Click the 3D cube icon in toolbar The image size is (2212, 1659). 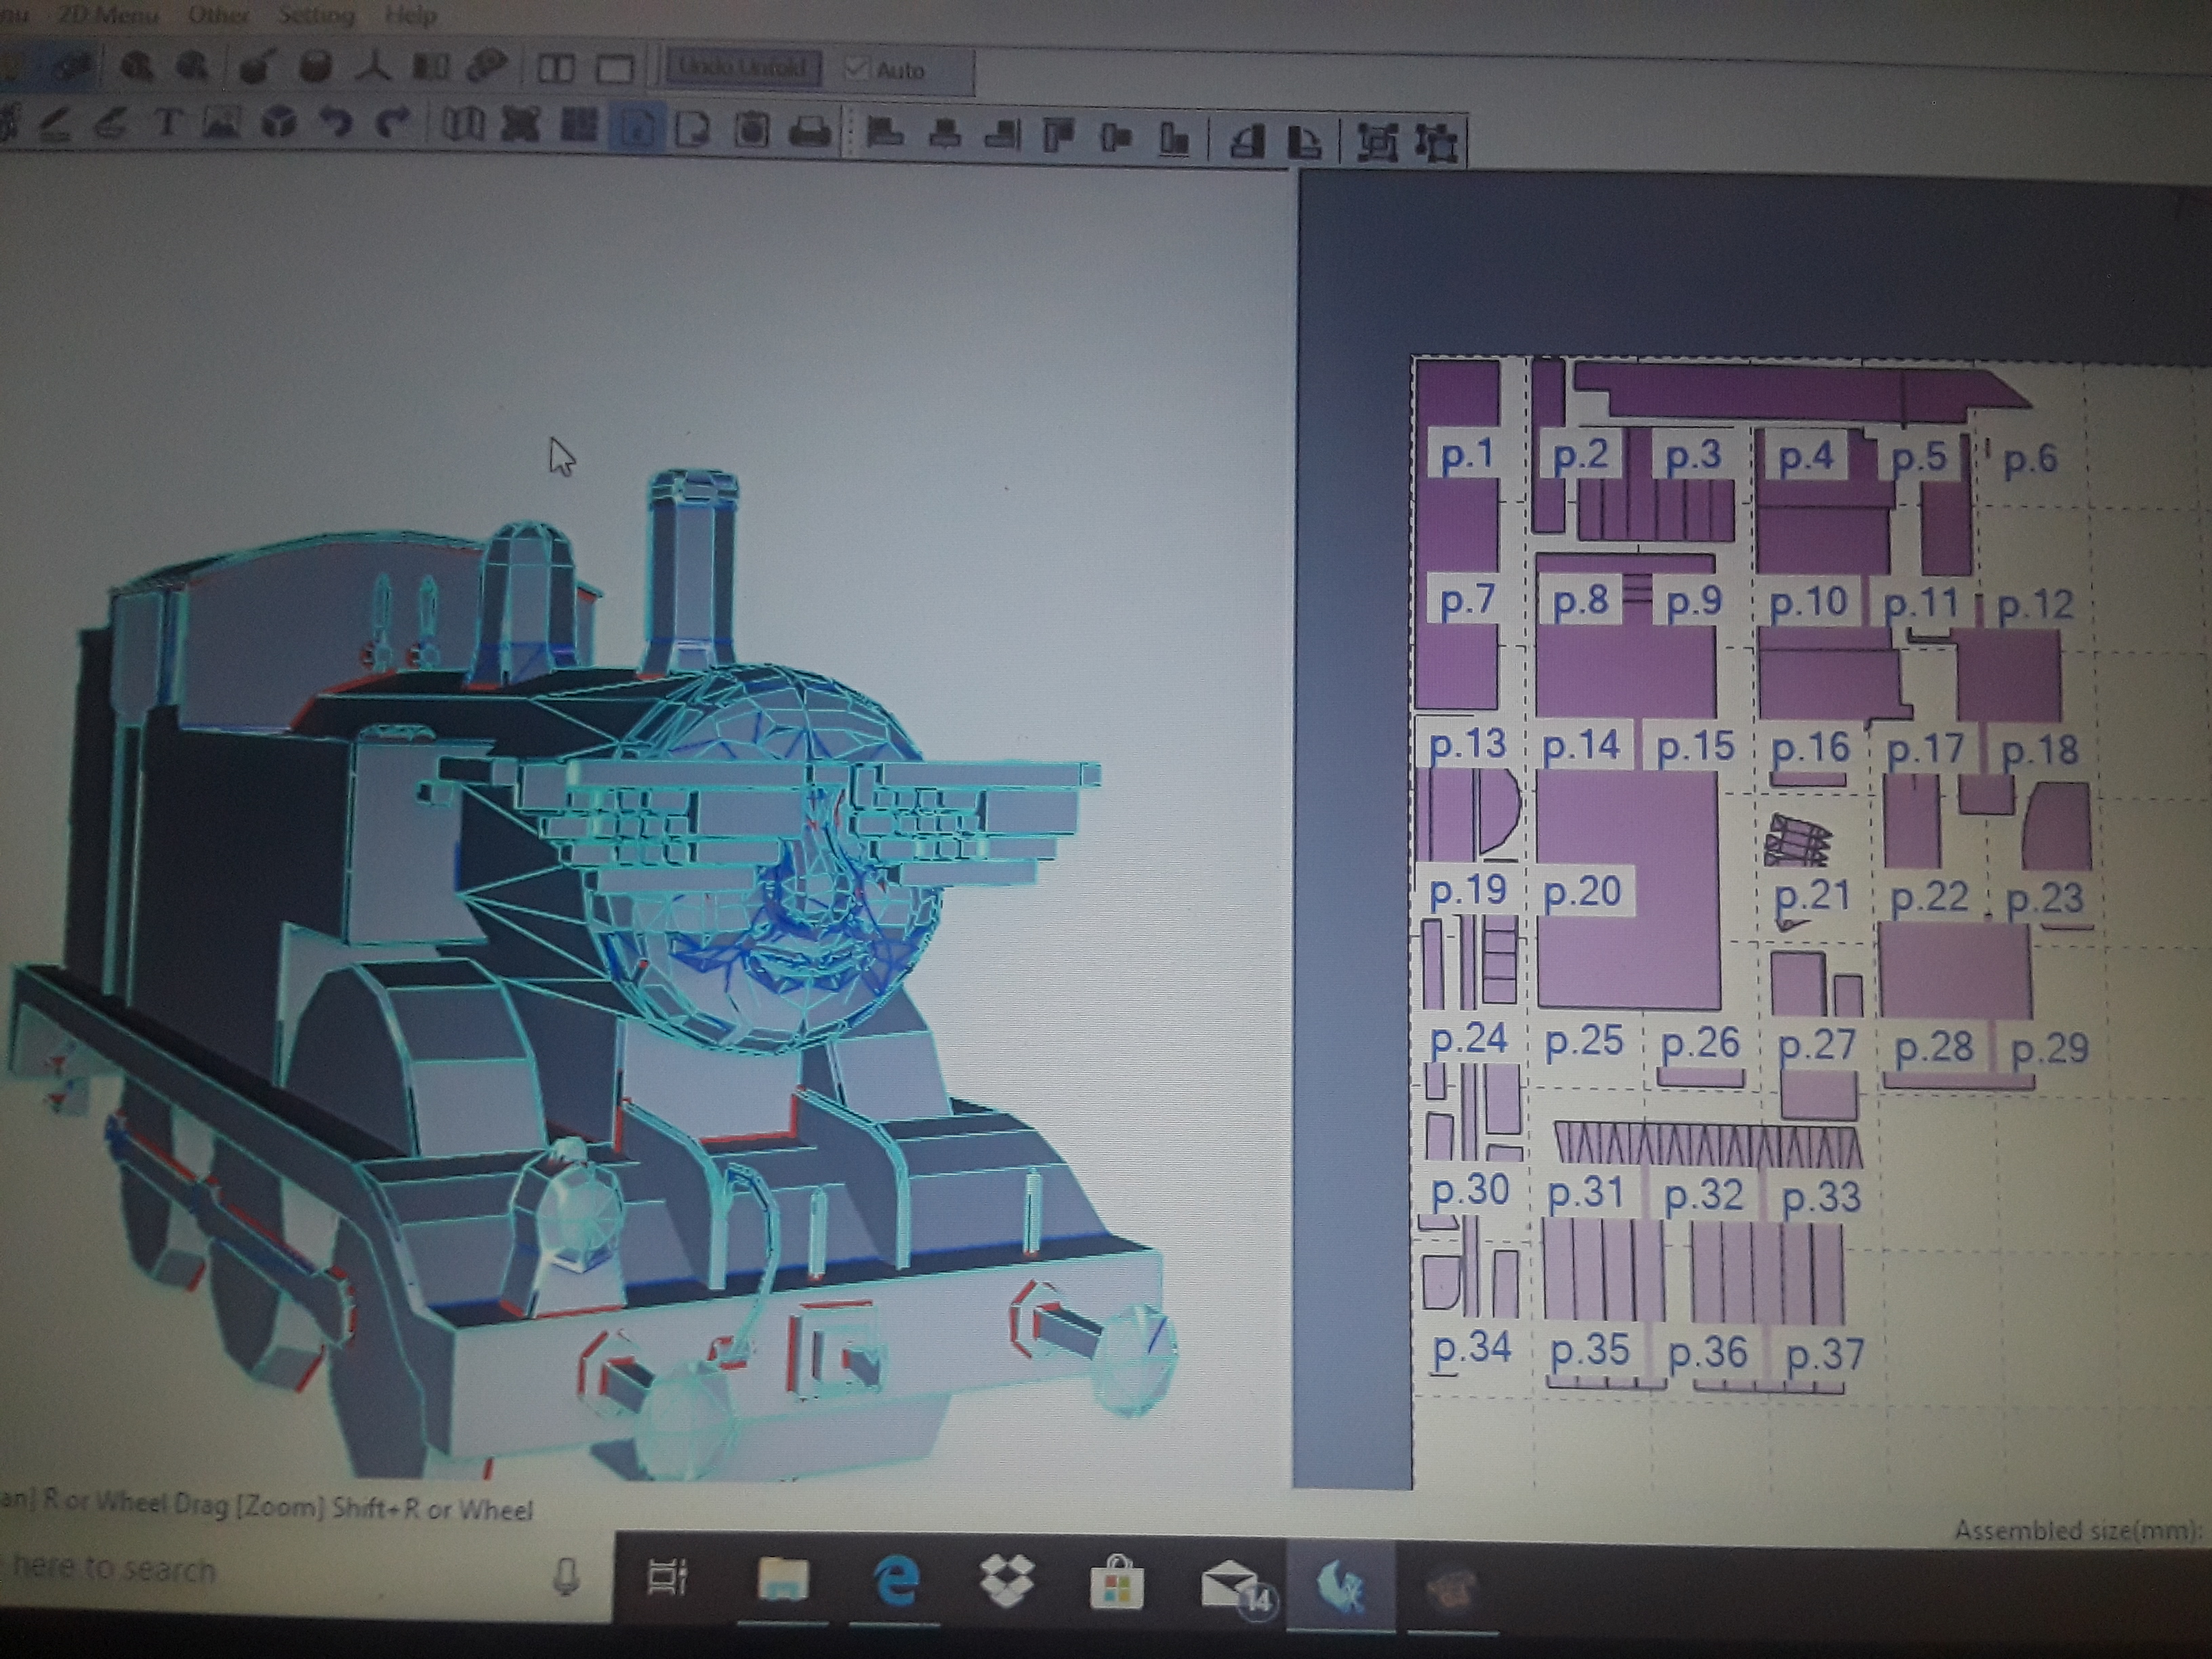click(279, 124)
